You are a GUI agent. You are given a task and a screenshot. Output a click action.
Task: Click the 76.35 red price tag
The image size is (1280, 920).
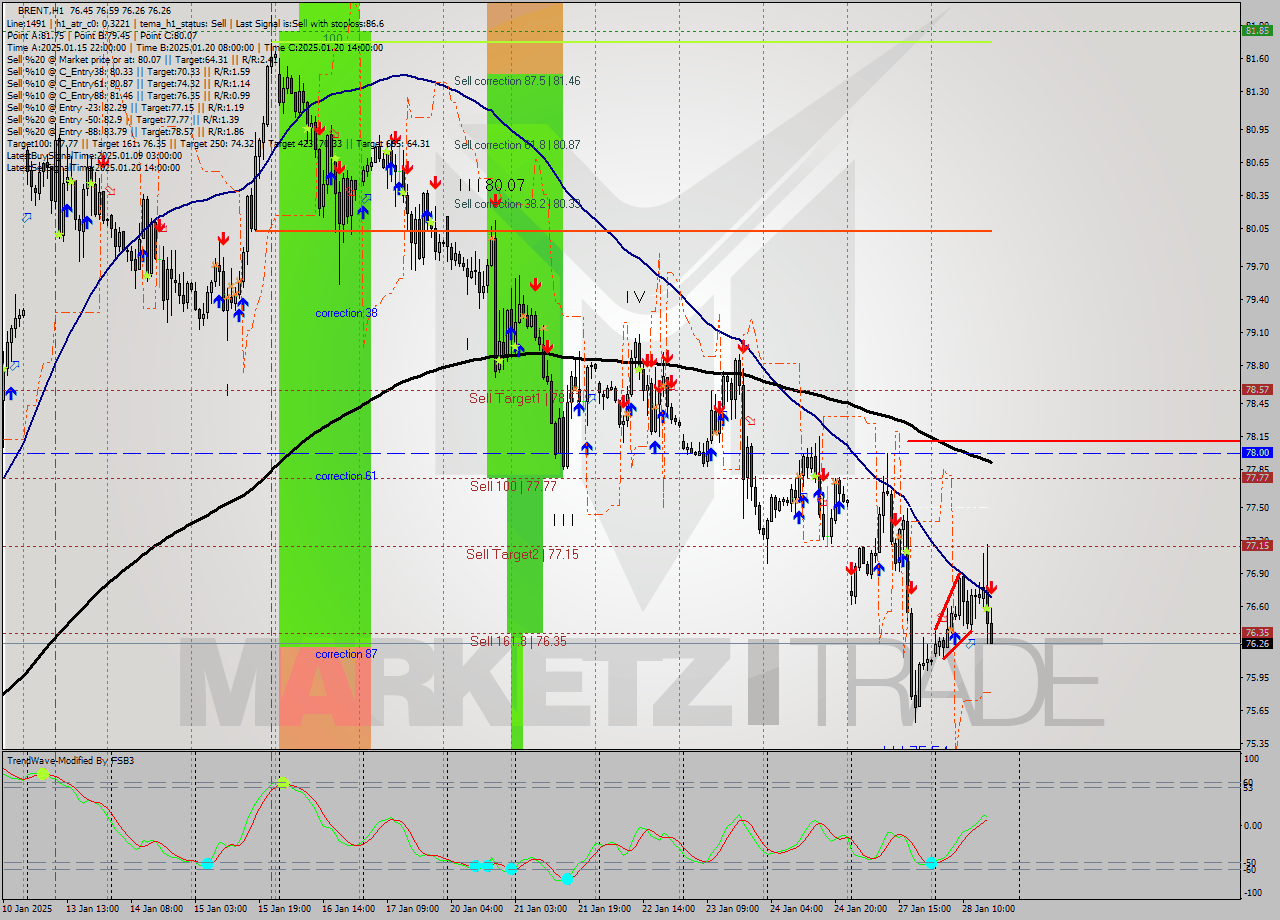pyautogui.click(x=1257, y=632)
